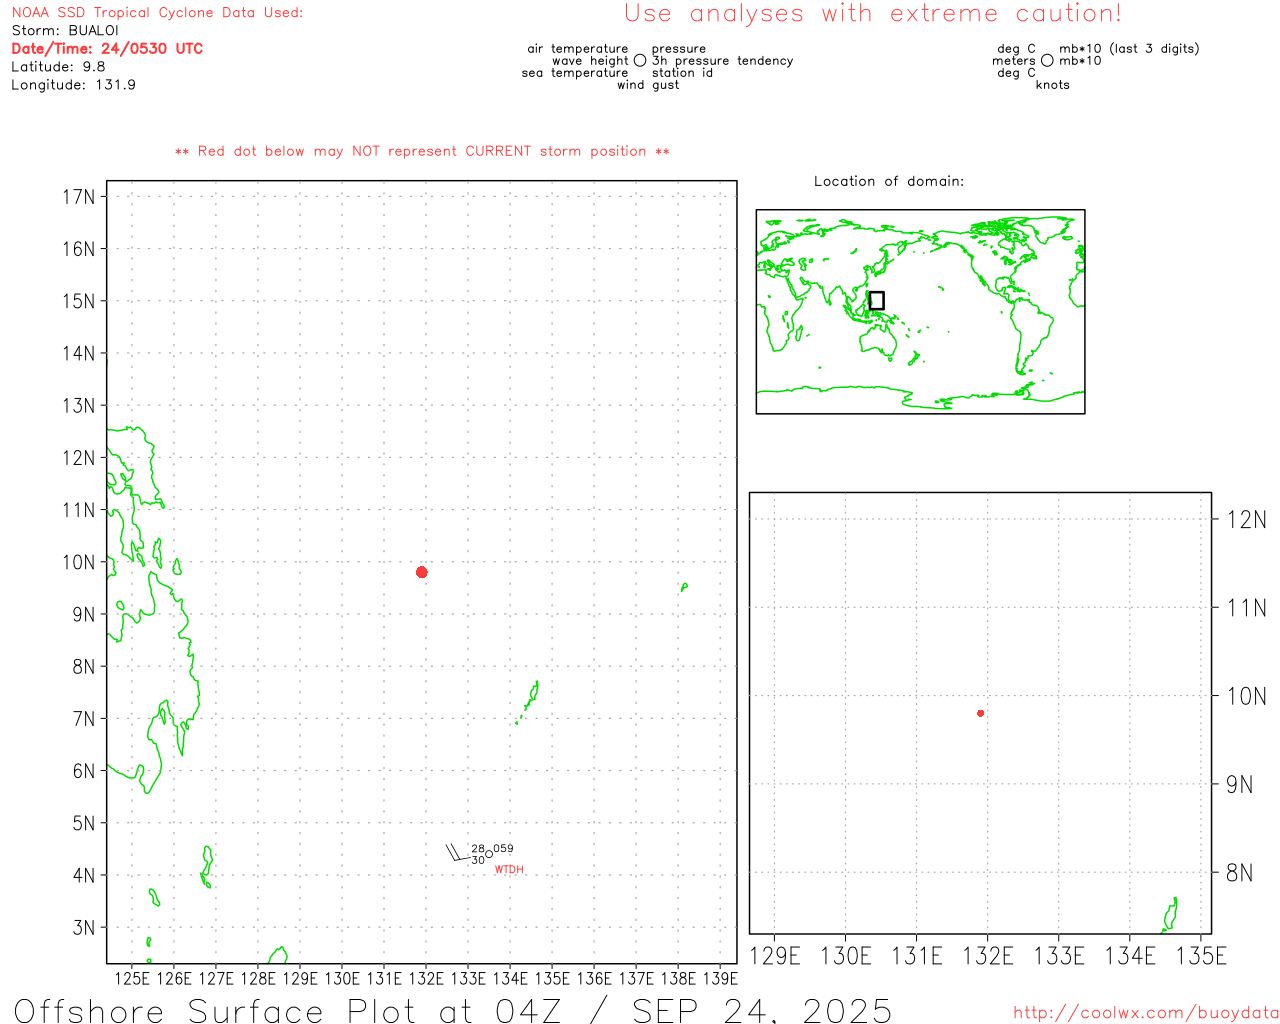Click the 'Location of domain:' heading
The height and width of the screenshot is (1024, 1280).
tap(889, 181)
